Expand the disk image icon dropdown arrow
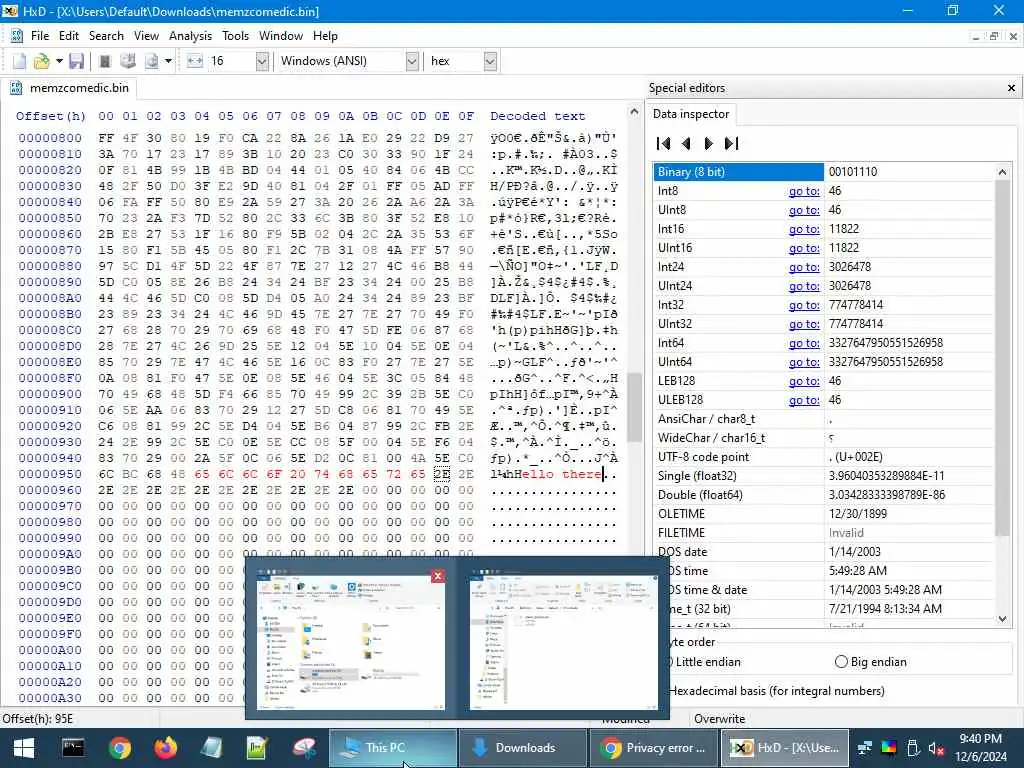 pyautogui.click(x=168, y=61)
